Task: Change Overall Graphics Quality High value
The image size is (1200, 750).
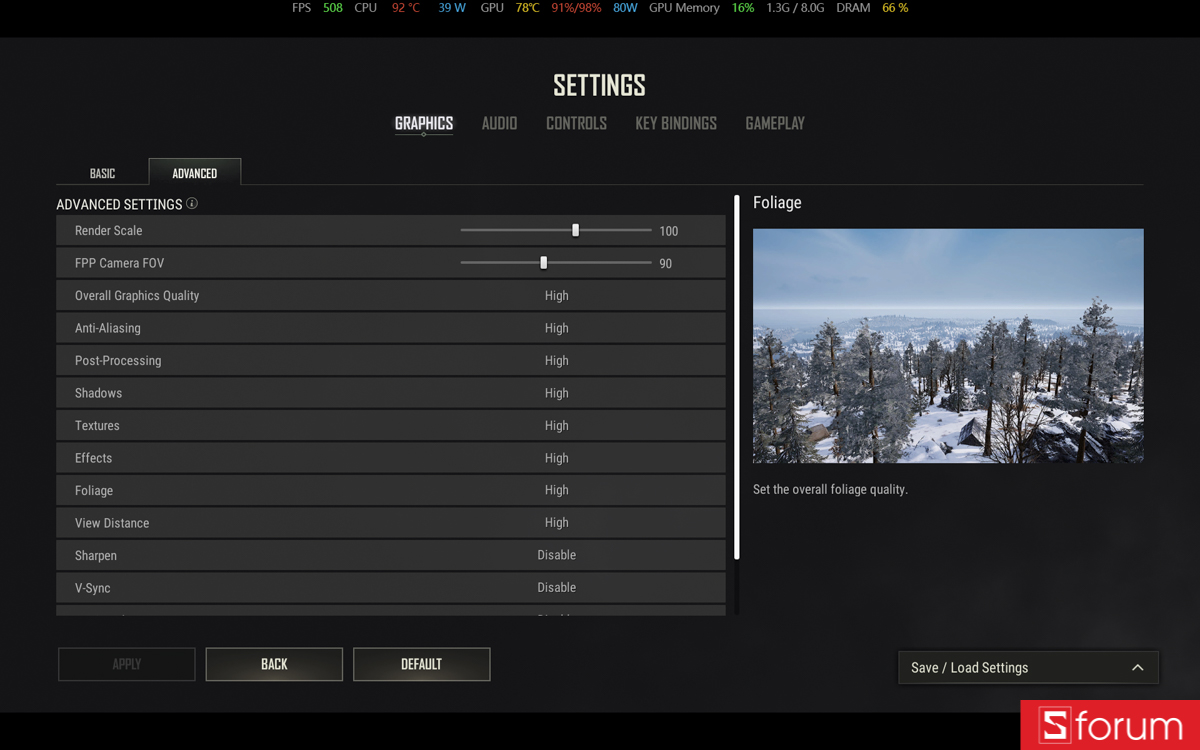Action: (557, 296)
